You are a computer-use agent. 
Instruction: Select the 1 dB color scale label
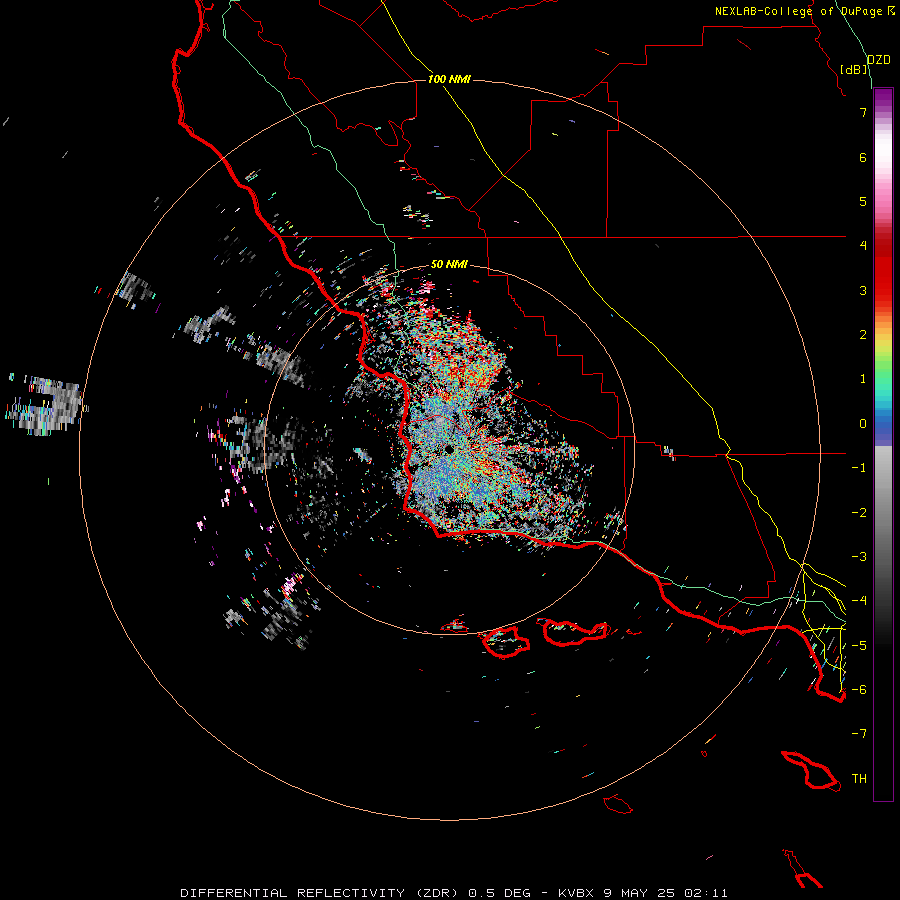(863, 379)
